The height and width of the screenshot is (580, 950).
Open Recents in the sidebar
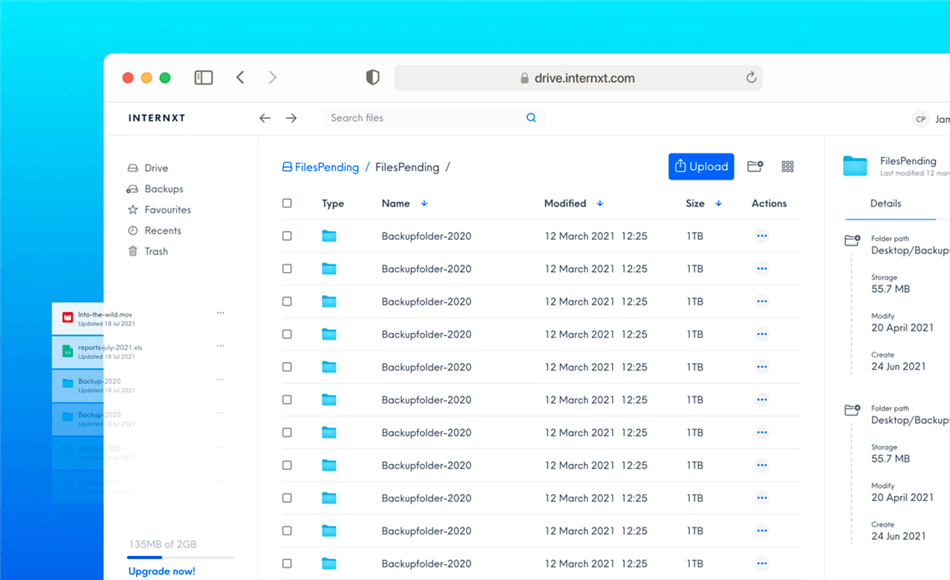(154, 230)
